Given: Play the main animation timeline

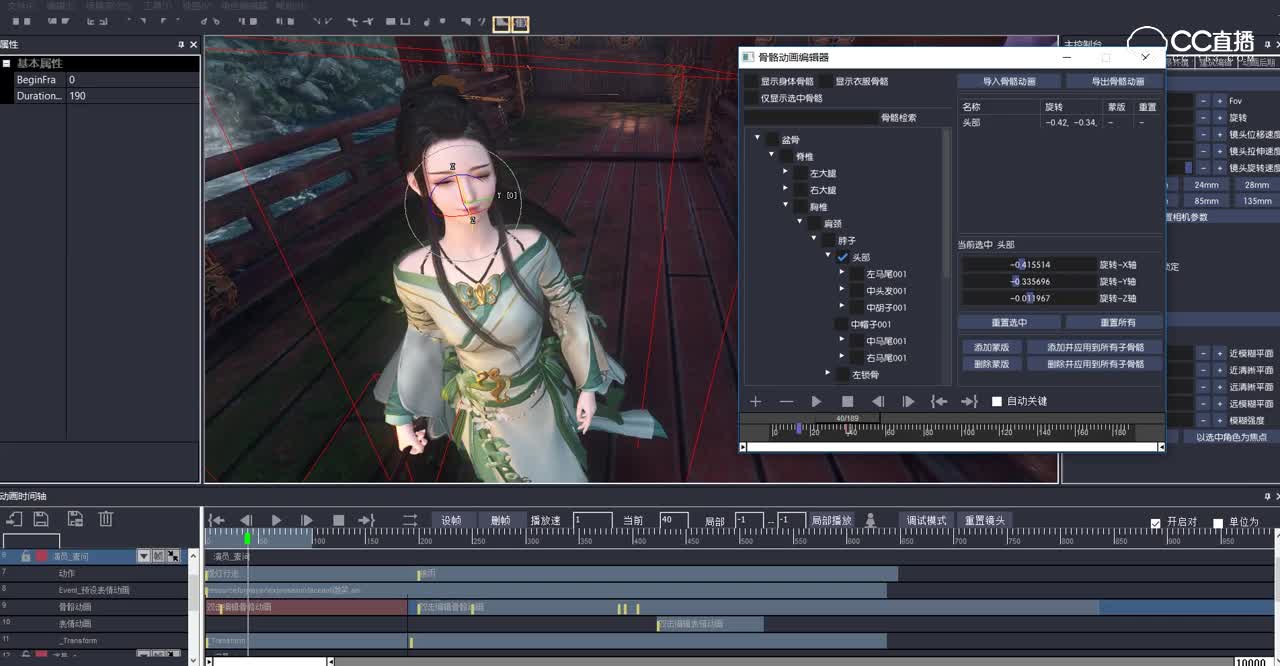Looking at the screenshot, I should pos(277,520).
